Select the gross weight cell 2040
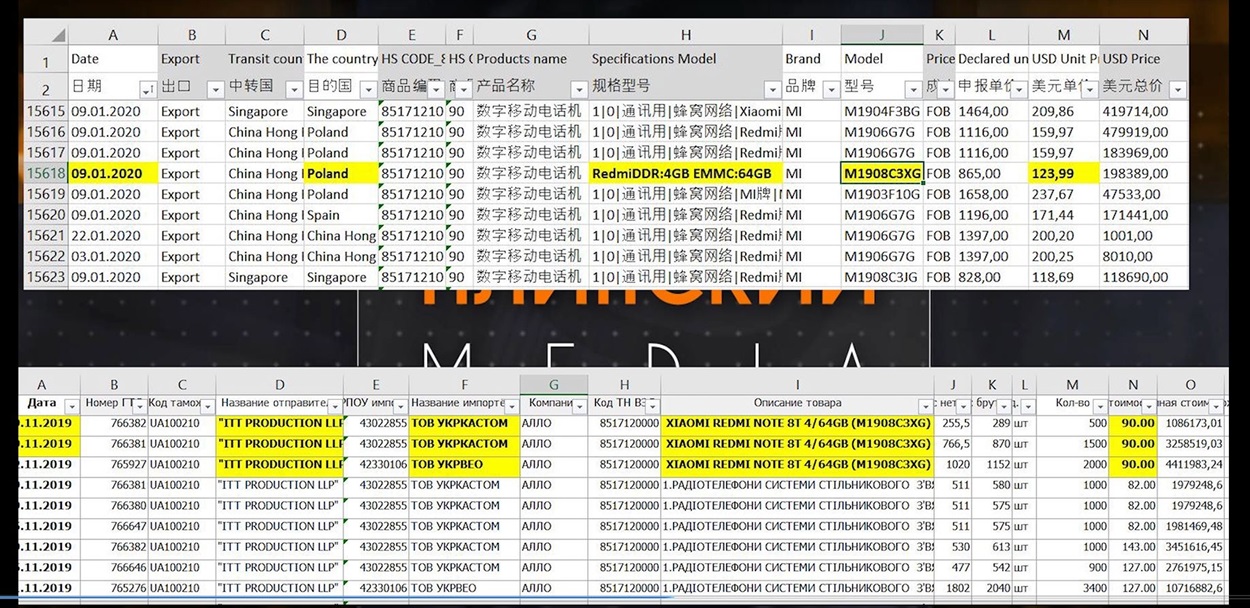Screen dimensions: 1250x608 990,588
